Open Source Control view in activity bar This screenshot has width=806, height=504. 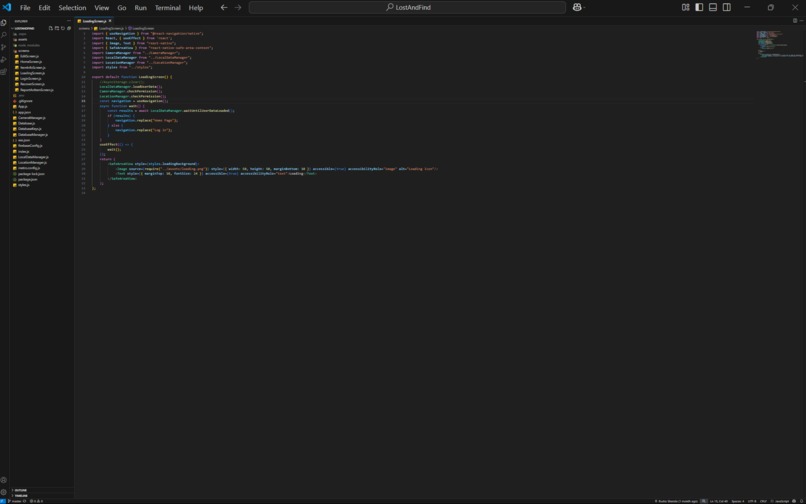pos(4,47)
